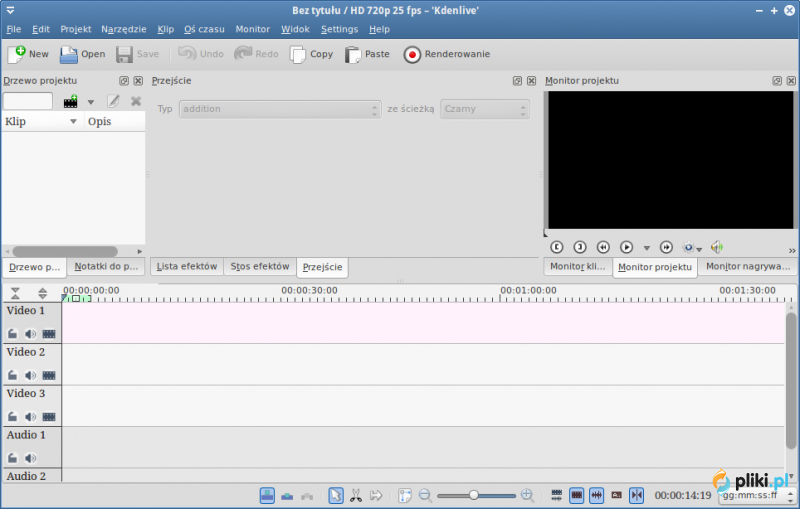Viewport: 800px width, 509px height.
Task: Open the Oś czasu menu
Action: click(x=204, y=29)
